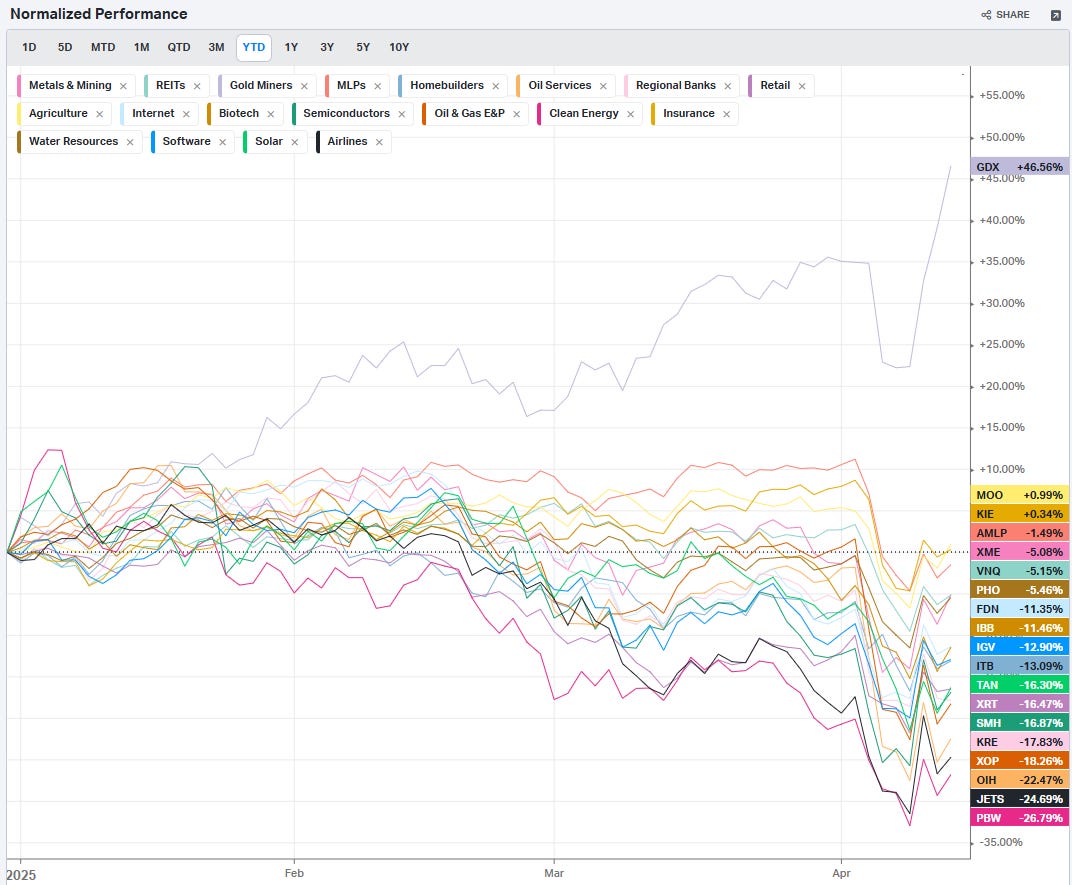
Task: Switch to 1M time range
Action: tap(142, 47)
